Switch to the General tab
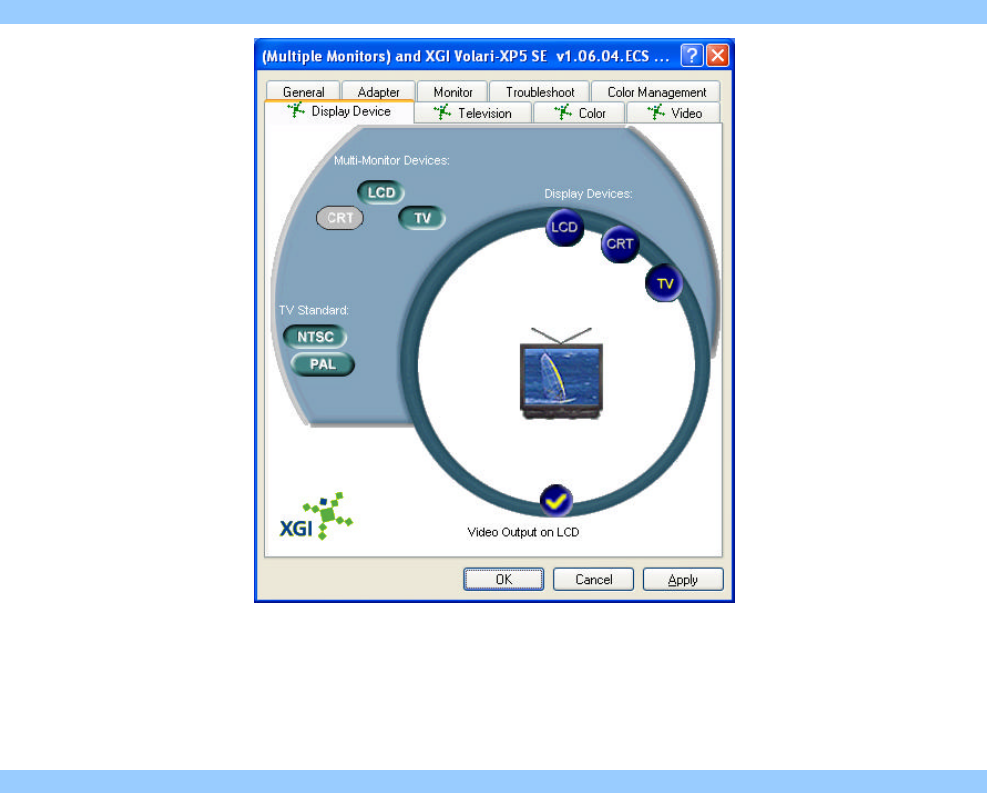Viewport: 987px width, 793px height. click(303, 92)
